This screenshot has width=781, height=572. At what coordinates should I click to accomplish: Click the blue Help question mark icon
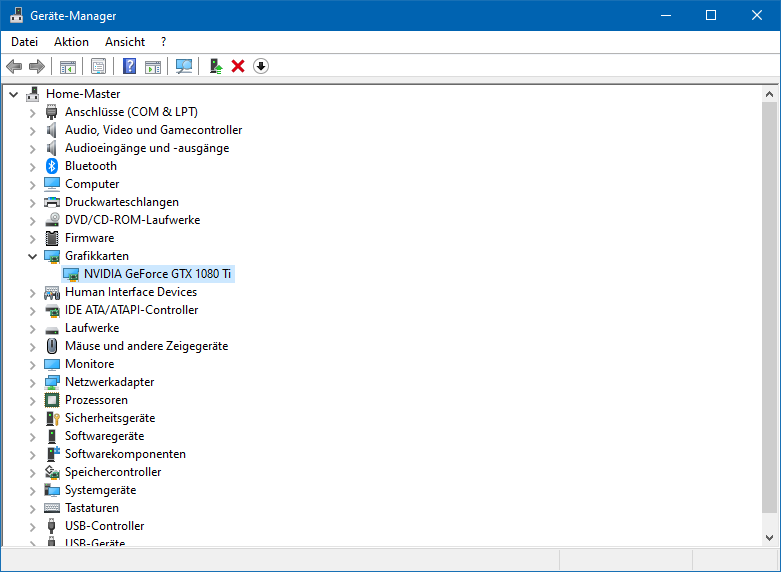[x=129, y=66]
